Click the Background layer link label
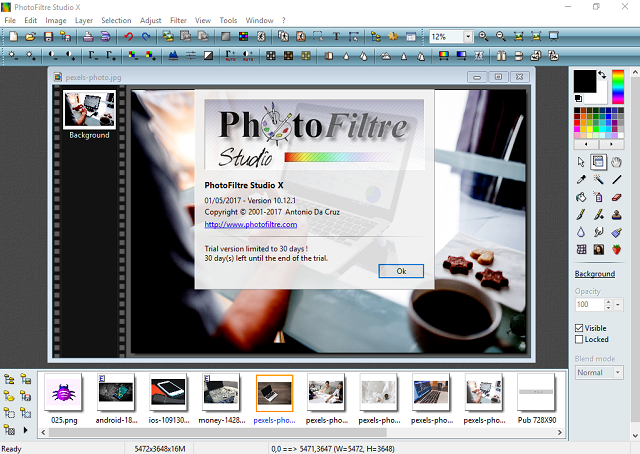640x454 pixels. (595, 274)
